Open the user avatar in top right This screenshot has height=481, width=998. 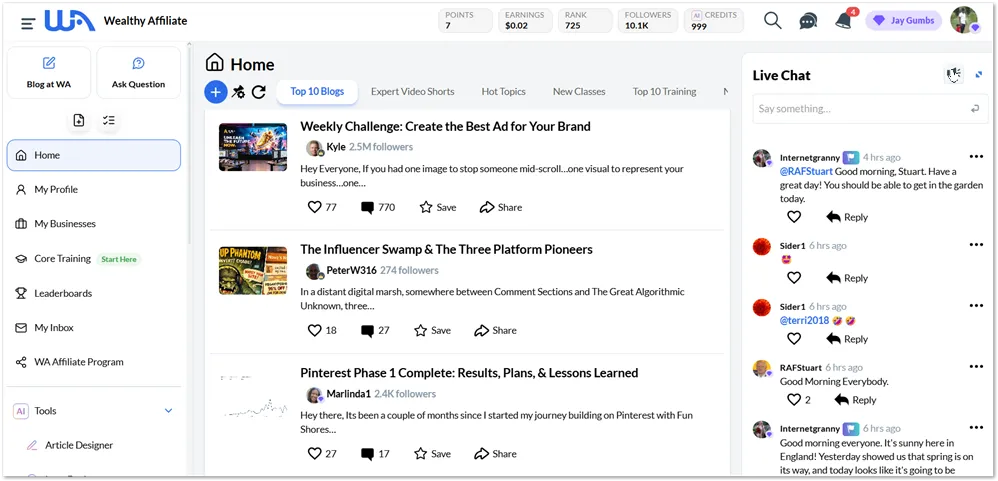(x=964, y=20)
